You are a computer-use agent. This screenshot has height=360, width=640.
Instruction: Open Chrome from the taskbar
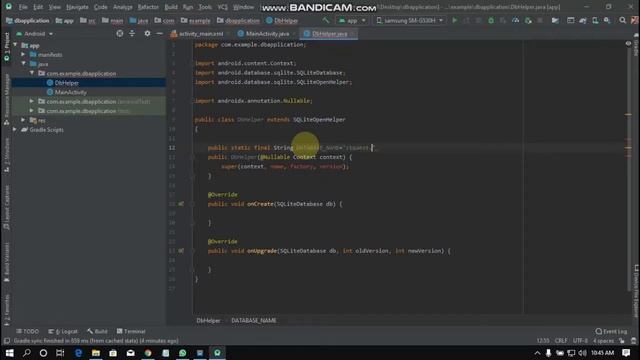pos(148,353)
